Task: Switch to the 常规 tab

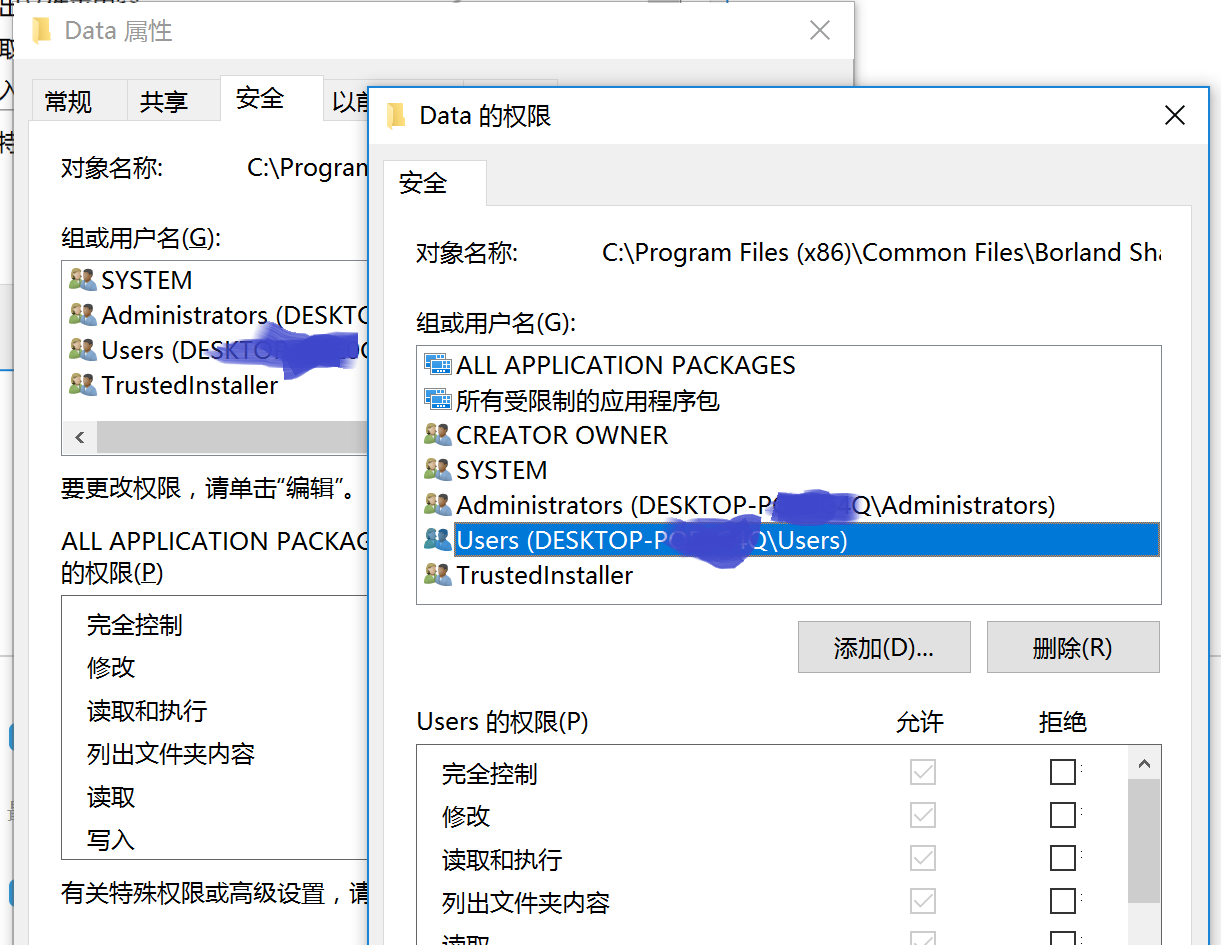Action: pyautogui.click(x=66, y=98)
